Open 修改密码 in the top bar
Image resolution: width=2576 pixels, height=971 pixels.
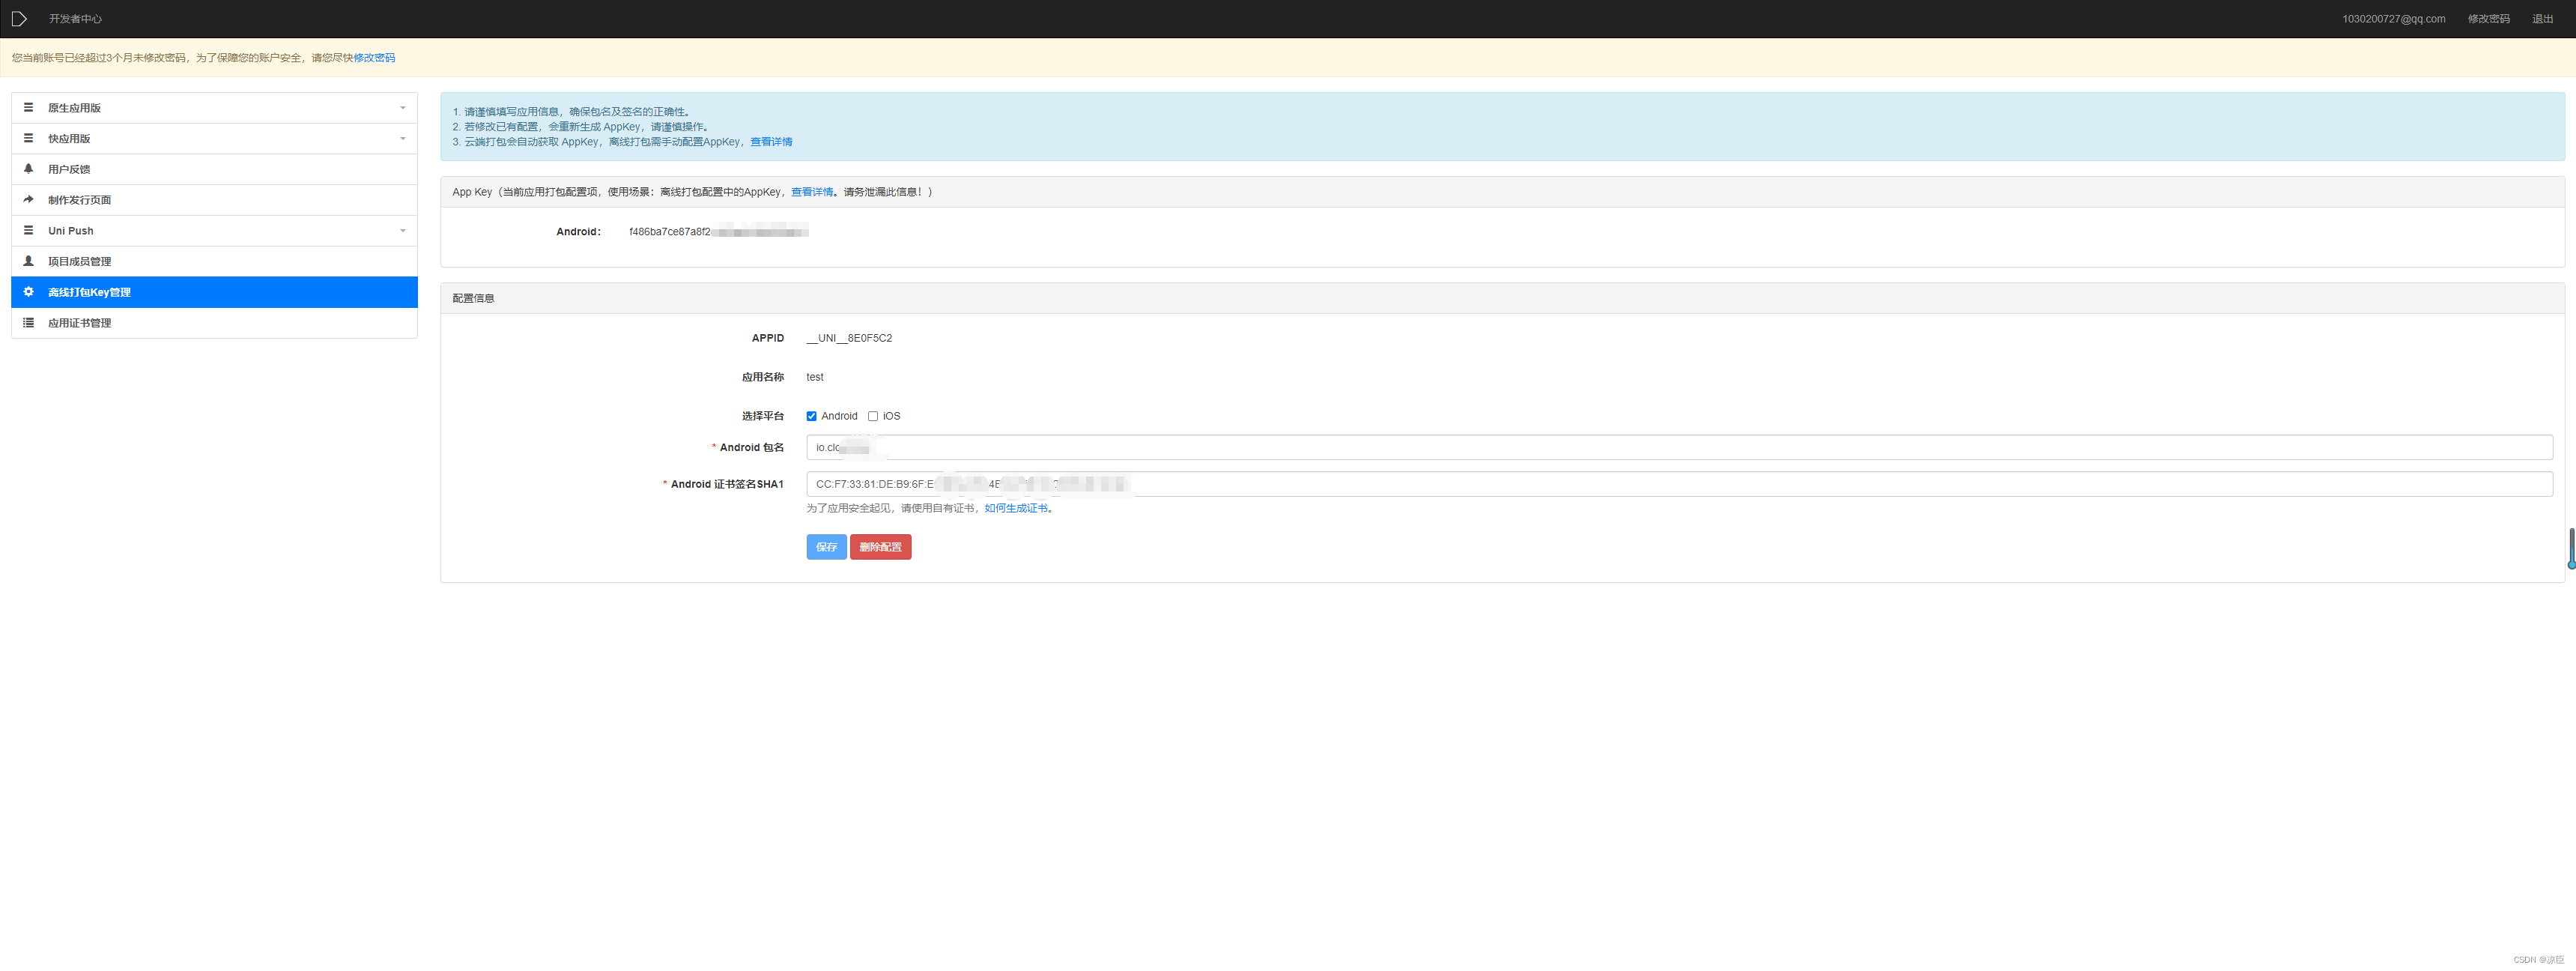(x=2488, y=19)
